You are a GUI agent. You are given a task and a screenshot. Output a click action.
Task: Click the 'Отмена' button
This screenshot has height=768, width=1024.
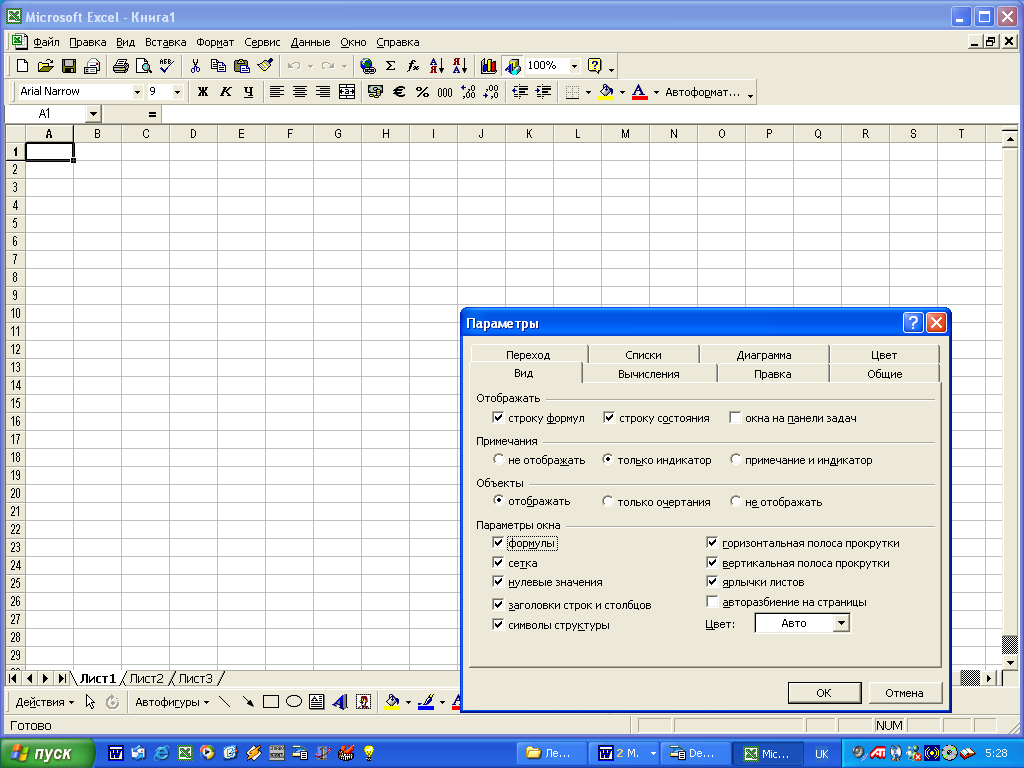[904, 693]
